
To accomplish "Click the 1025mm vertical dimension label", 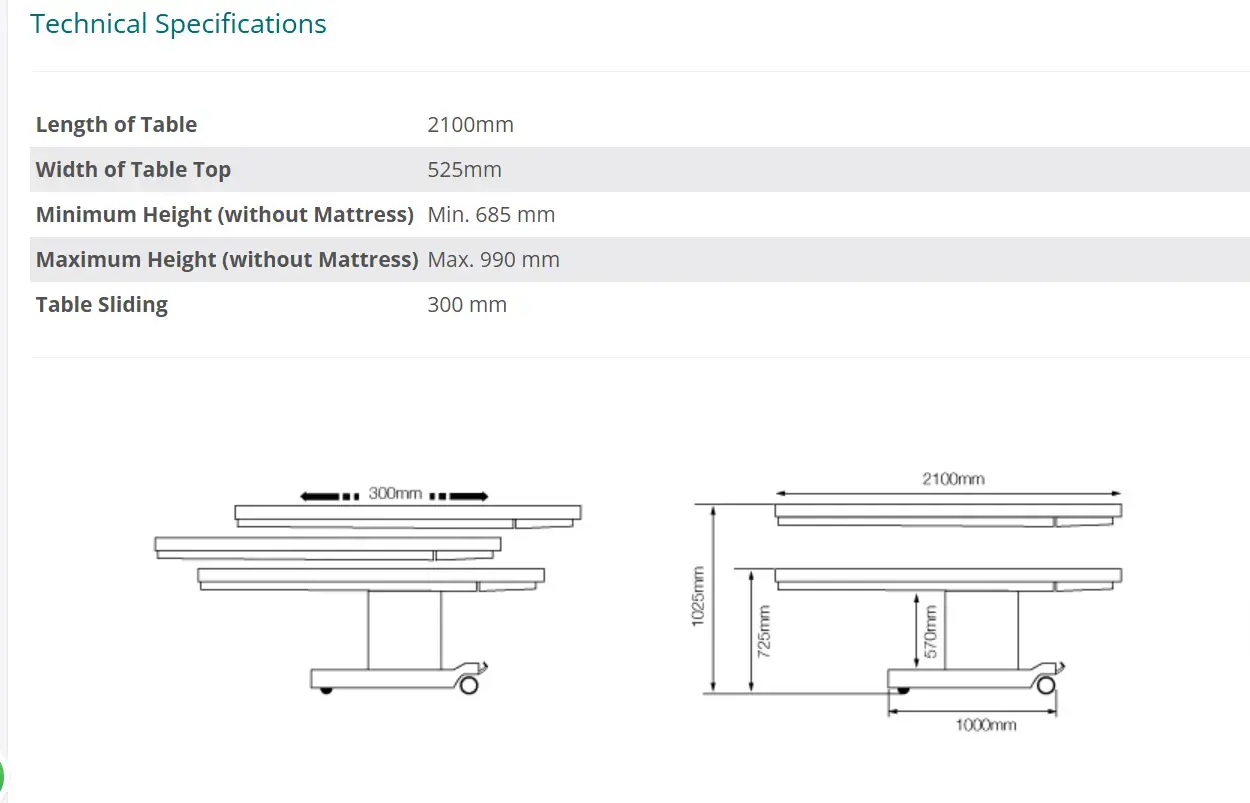I will [698, 597].
